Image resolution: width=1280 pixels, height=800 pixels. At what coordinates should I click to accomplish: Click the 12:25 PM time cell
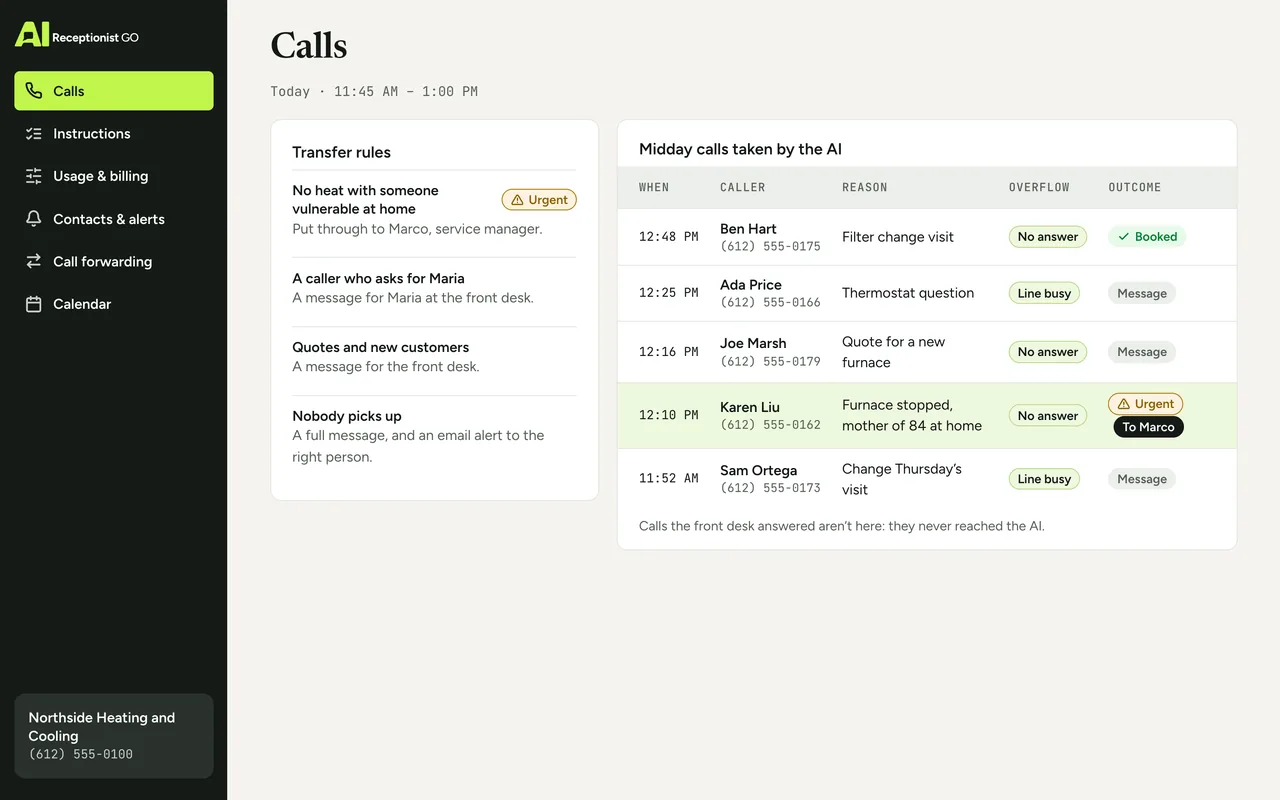(669, 293)
